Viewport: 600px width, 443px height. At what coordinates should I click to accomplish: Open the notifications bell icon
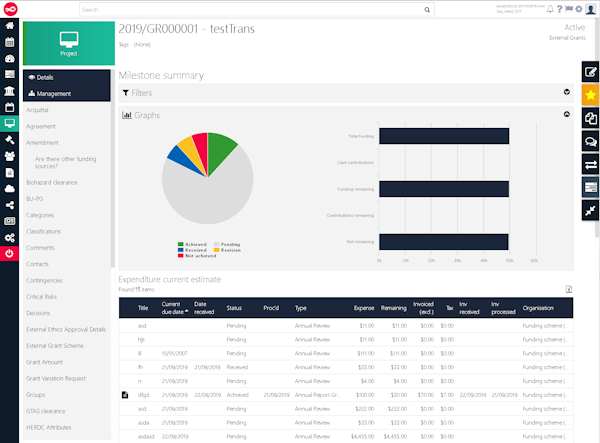coord(550,9)
